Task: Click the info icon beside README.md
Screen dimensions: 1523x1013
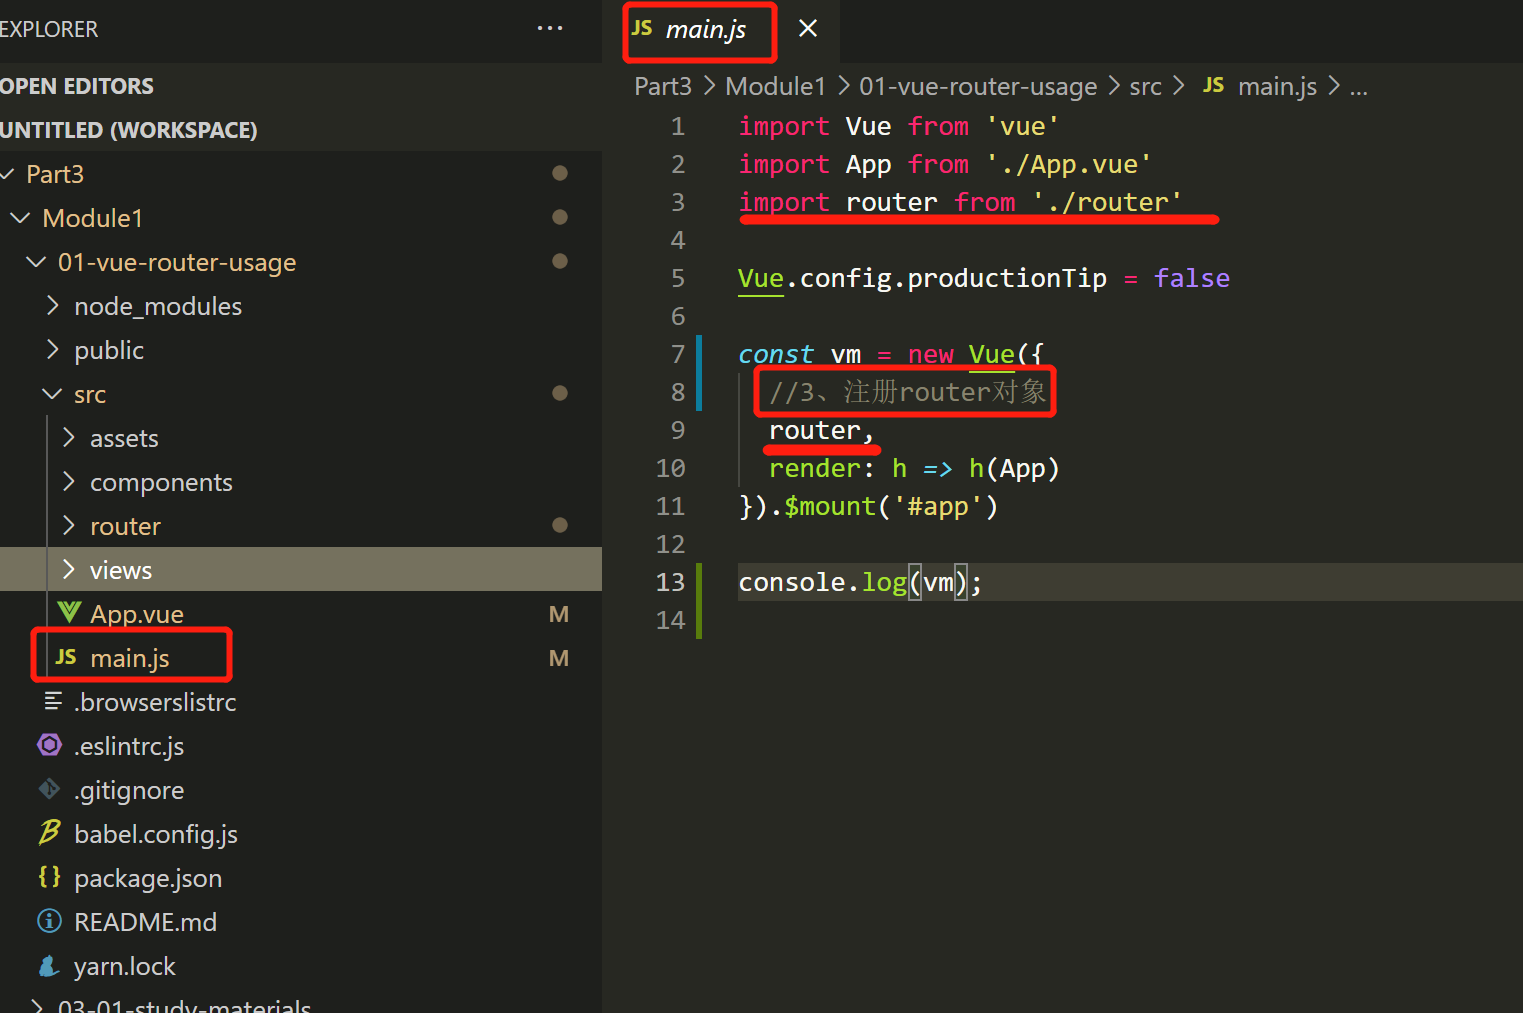Action: [49, 921]
